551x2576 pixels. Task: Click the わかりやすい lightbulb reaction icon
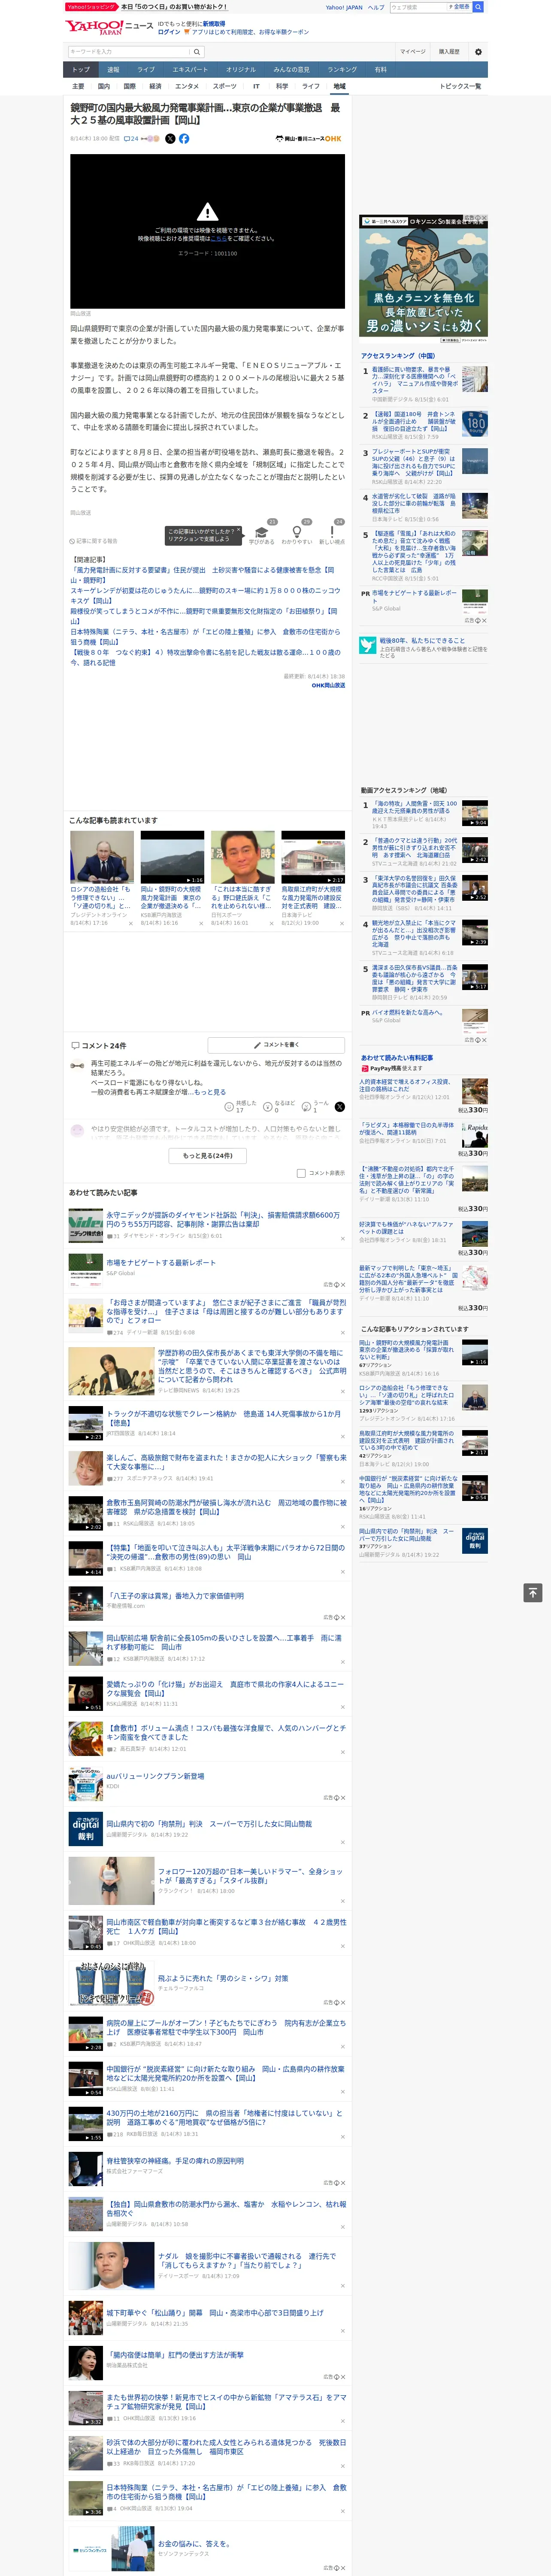point(296,532)
